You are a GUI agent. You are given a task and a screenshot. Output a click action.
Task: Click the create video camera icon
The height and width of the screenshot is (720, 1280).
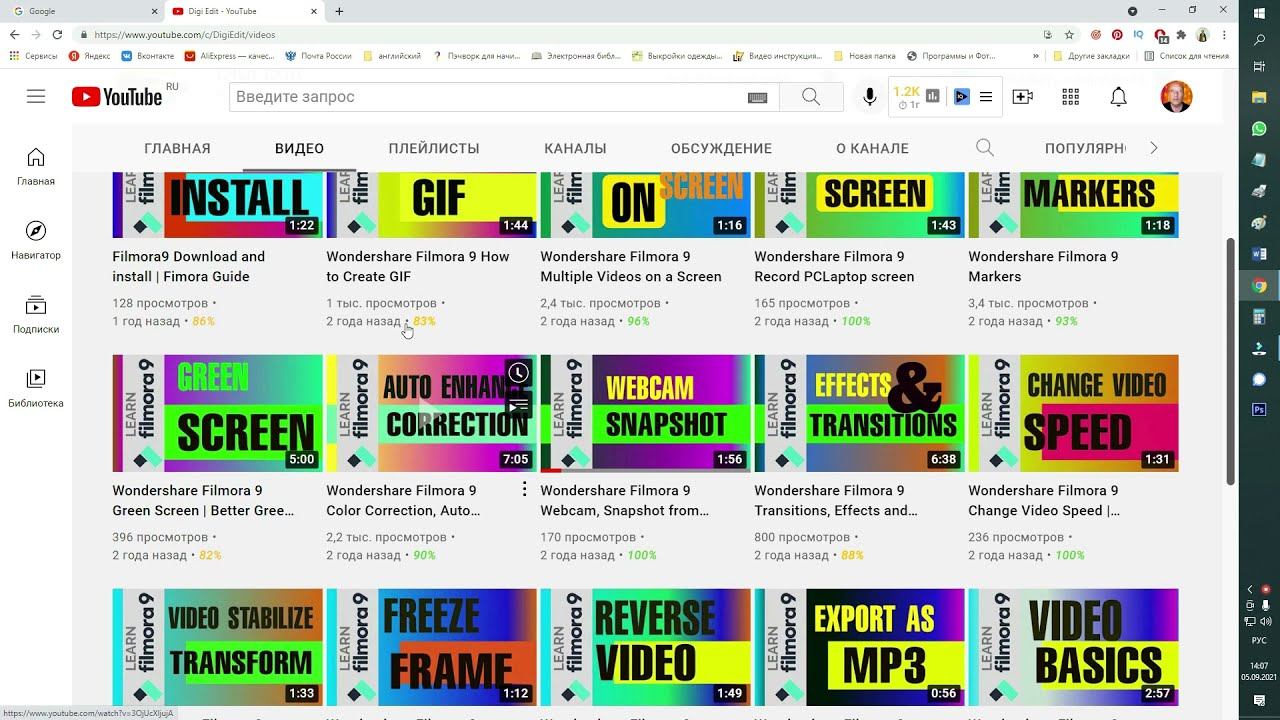(x=1022, y=97)
